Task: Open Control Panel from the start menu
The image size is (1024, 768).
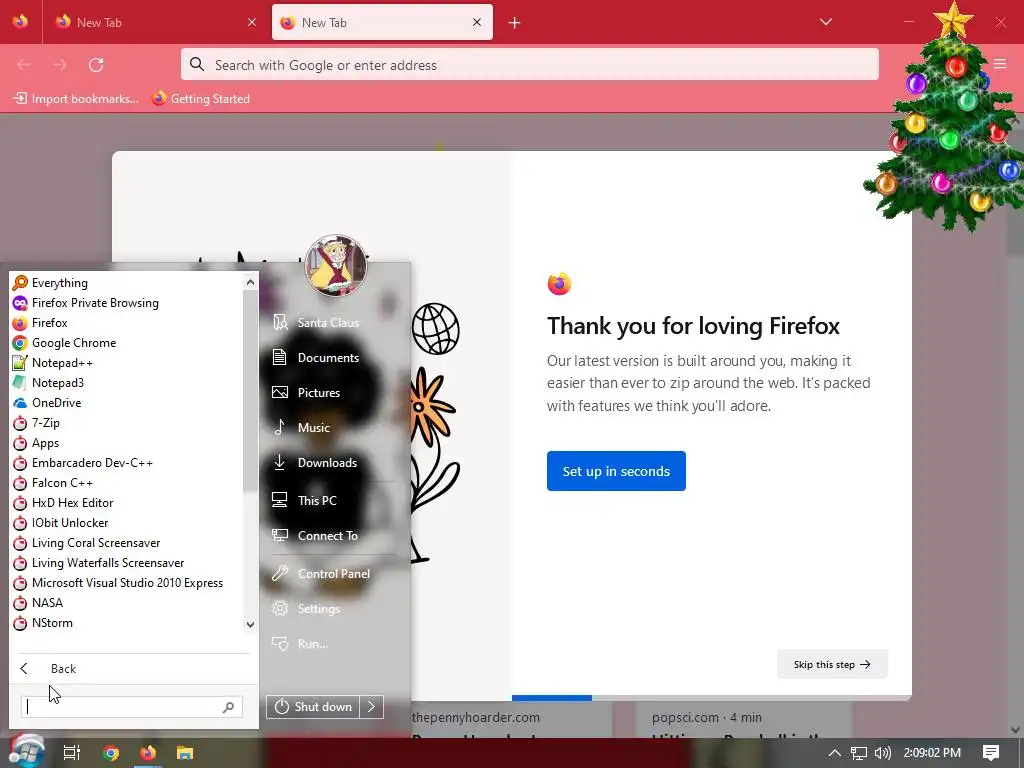Action: pyautogui.click(x=333, y=574)
